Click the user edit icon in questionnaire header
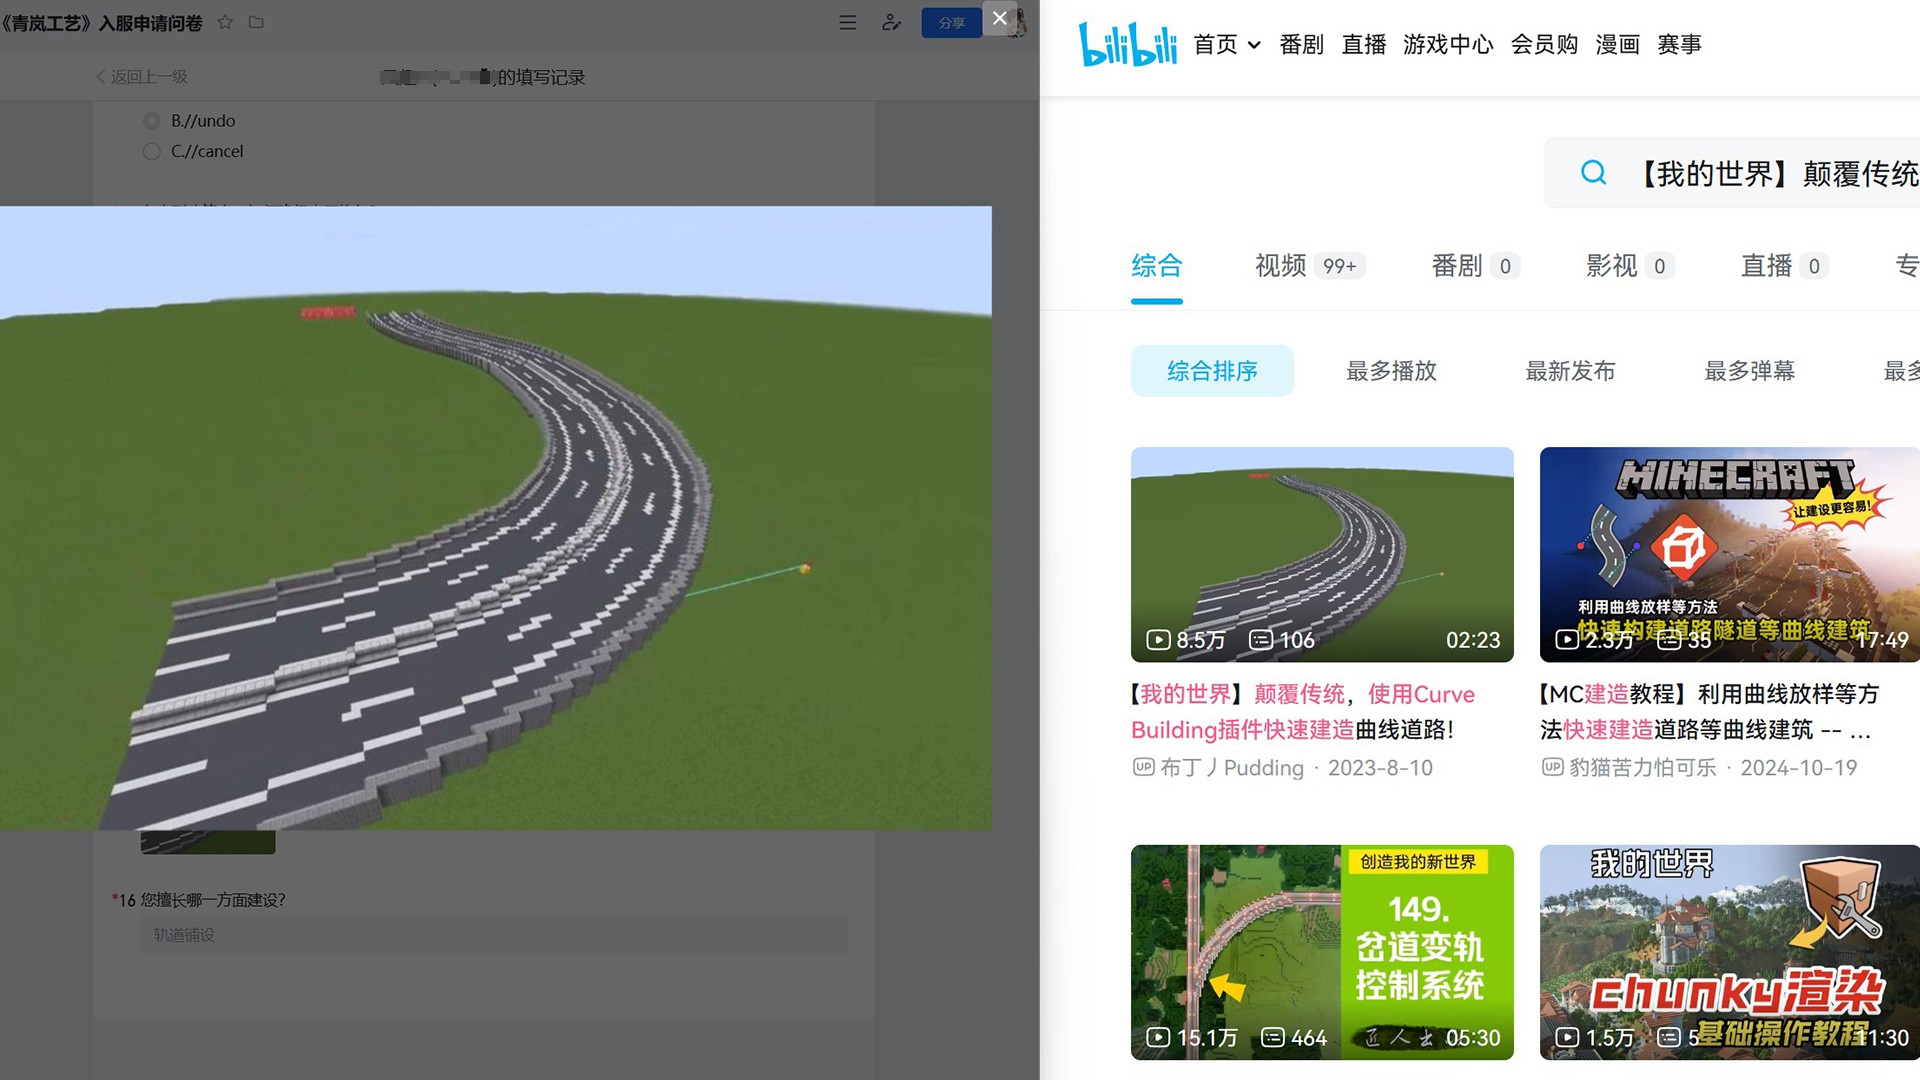1920x1080 pixels. click(x=891, y=22)
